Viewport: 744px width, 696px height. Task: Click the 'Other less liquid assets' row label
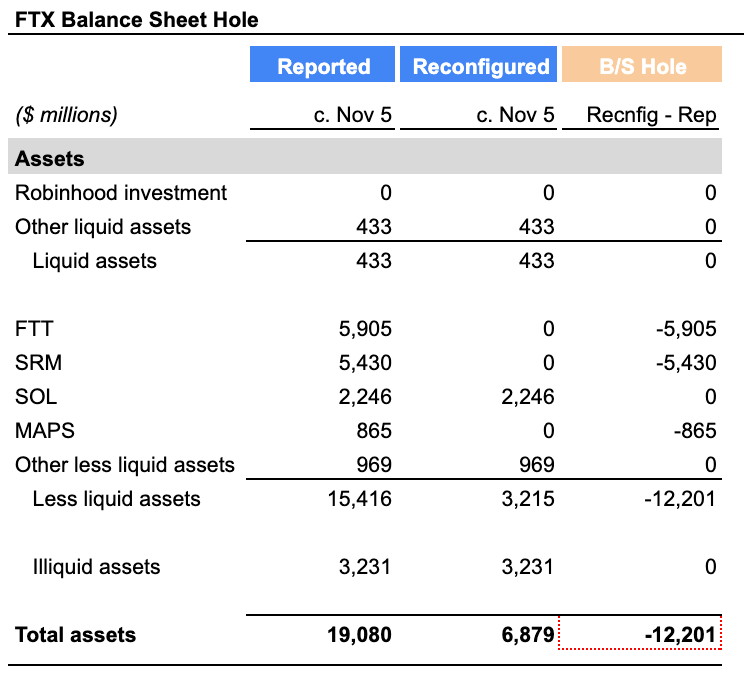coord(125,465)
